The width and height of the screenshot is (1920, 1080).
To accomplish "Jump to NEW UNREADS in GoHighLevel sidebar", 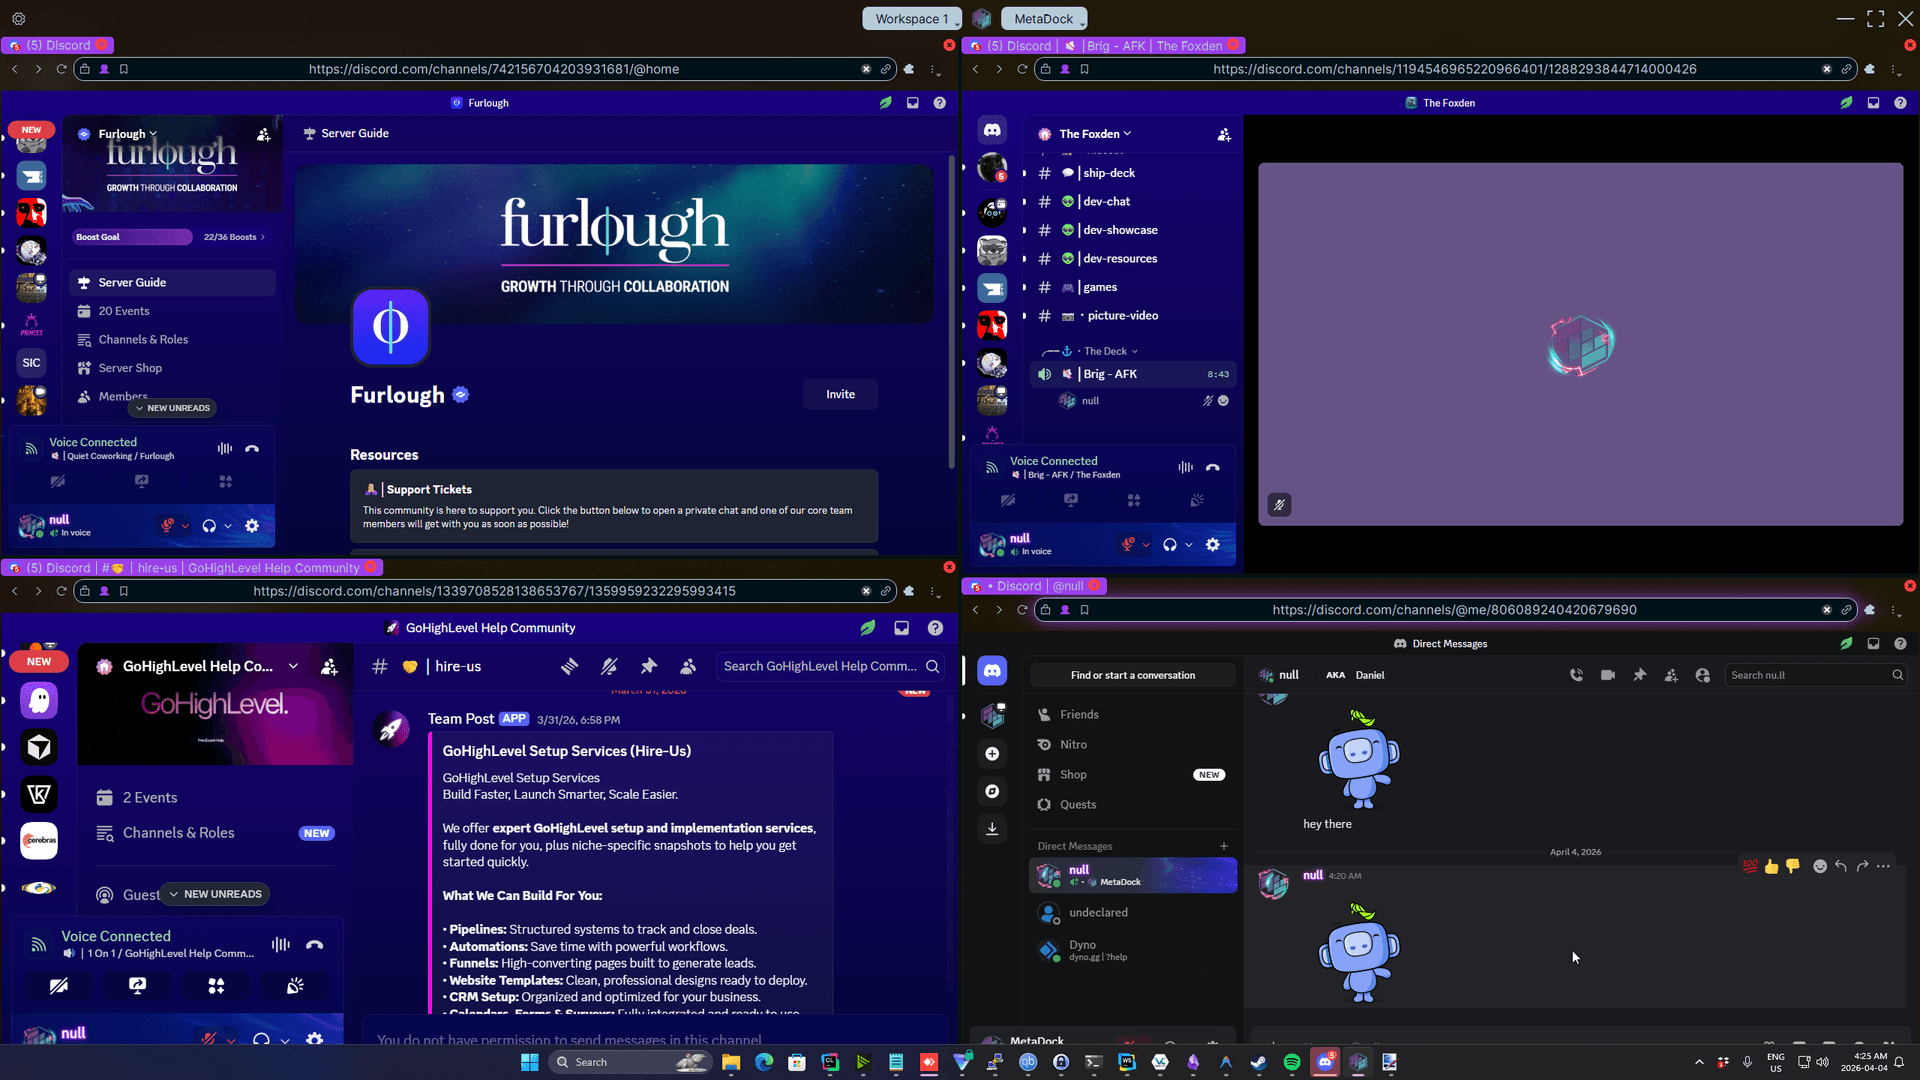I will [214, 894].
